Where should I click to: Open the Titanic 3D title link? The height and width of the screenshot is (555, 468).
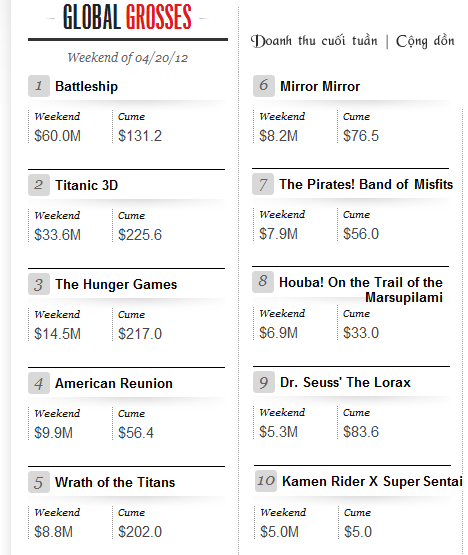click(x=86, y=185)
